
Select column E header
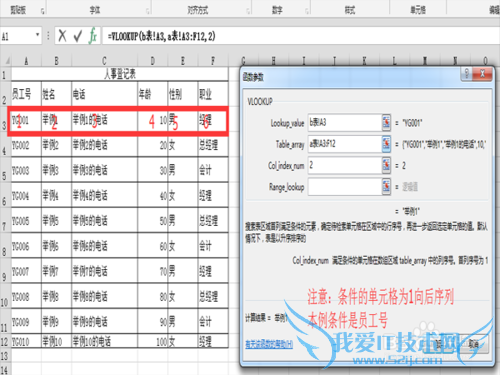coord(183,61)
